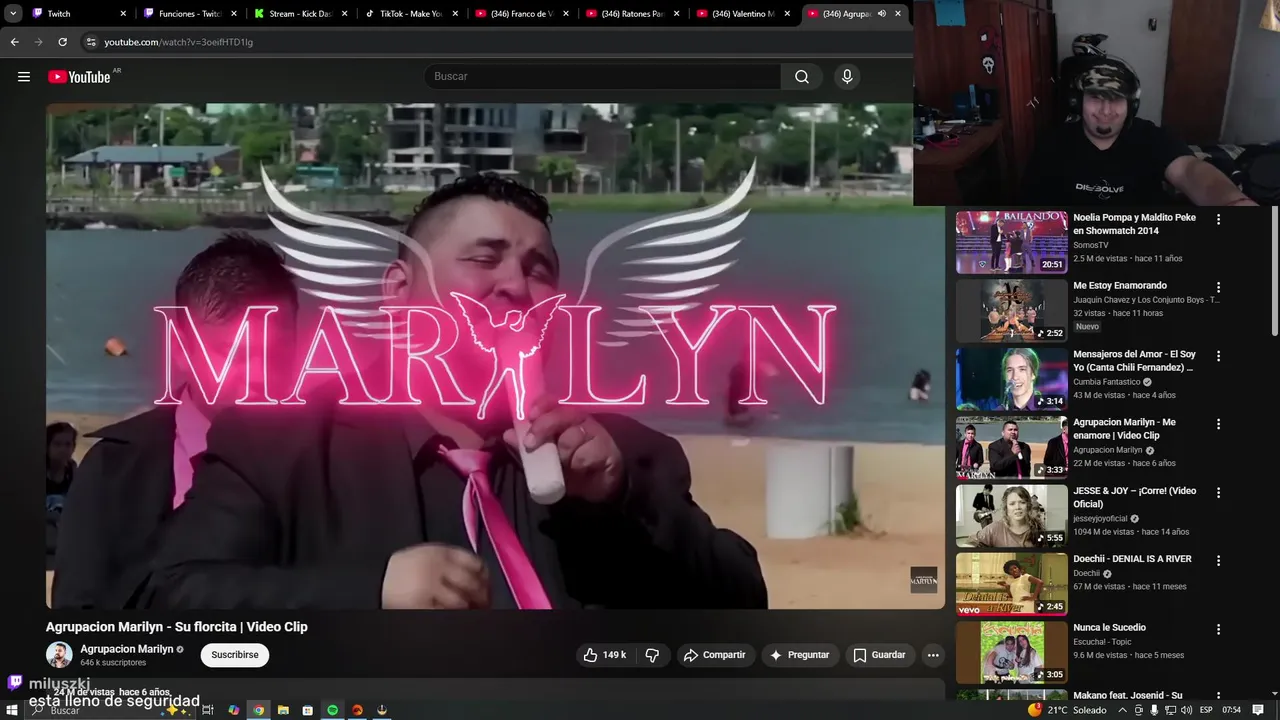Viewport: 1280px width, 720px height.
Task: Mute the Agrupacion tab via speaker icon
Action: [881, 14]
